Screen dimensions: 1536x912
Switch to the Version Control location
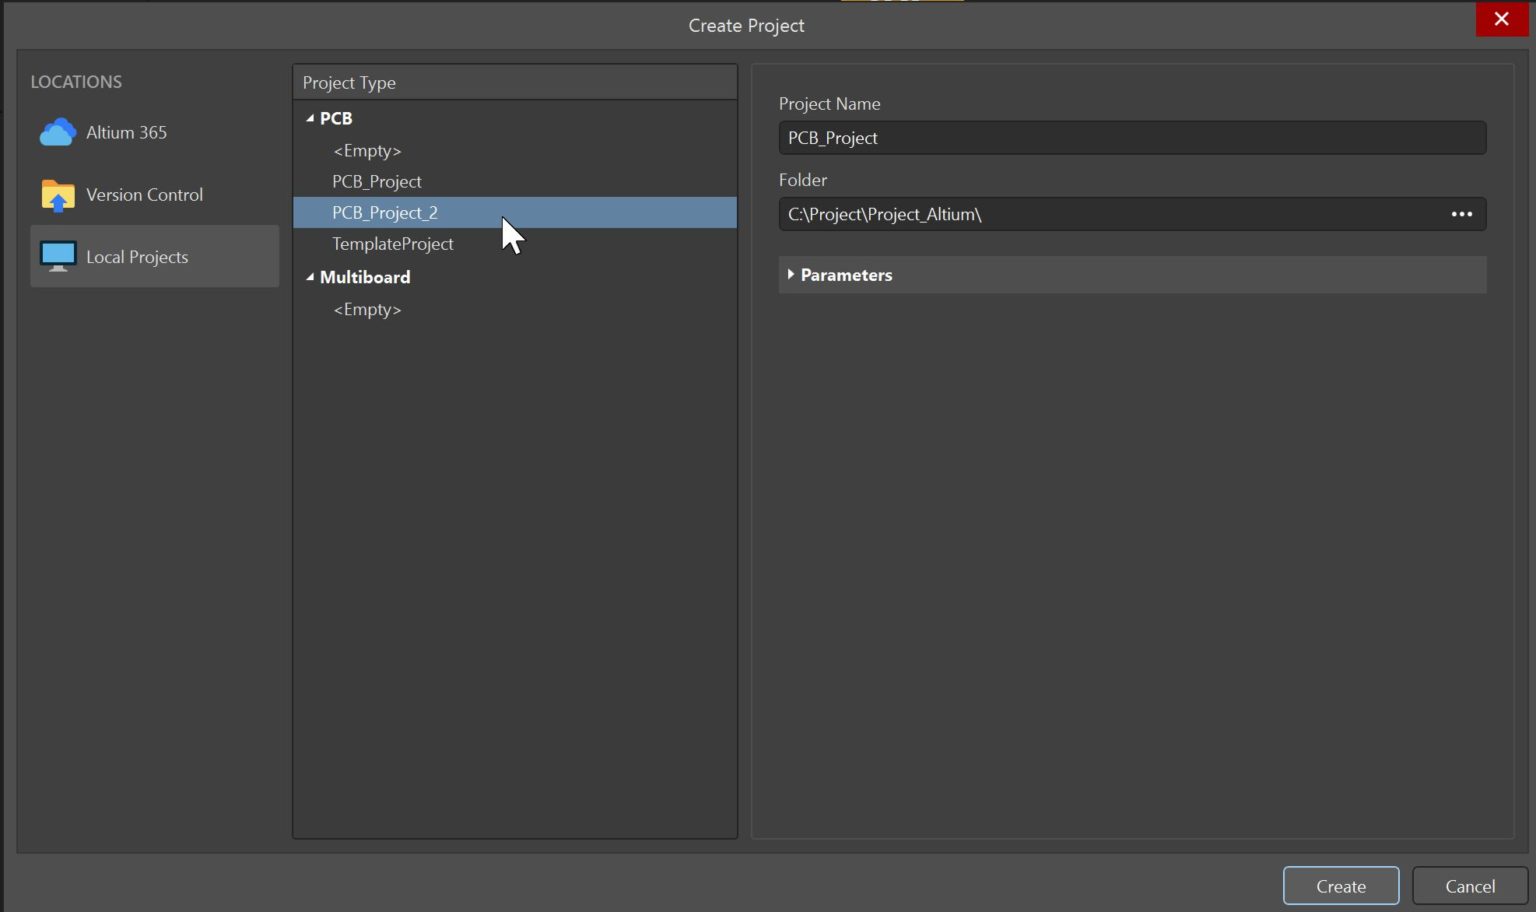click(144, 194)
